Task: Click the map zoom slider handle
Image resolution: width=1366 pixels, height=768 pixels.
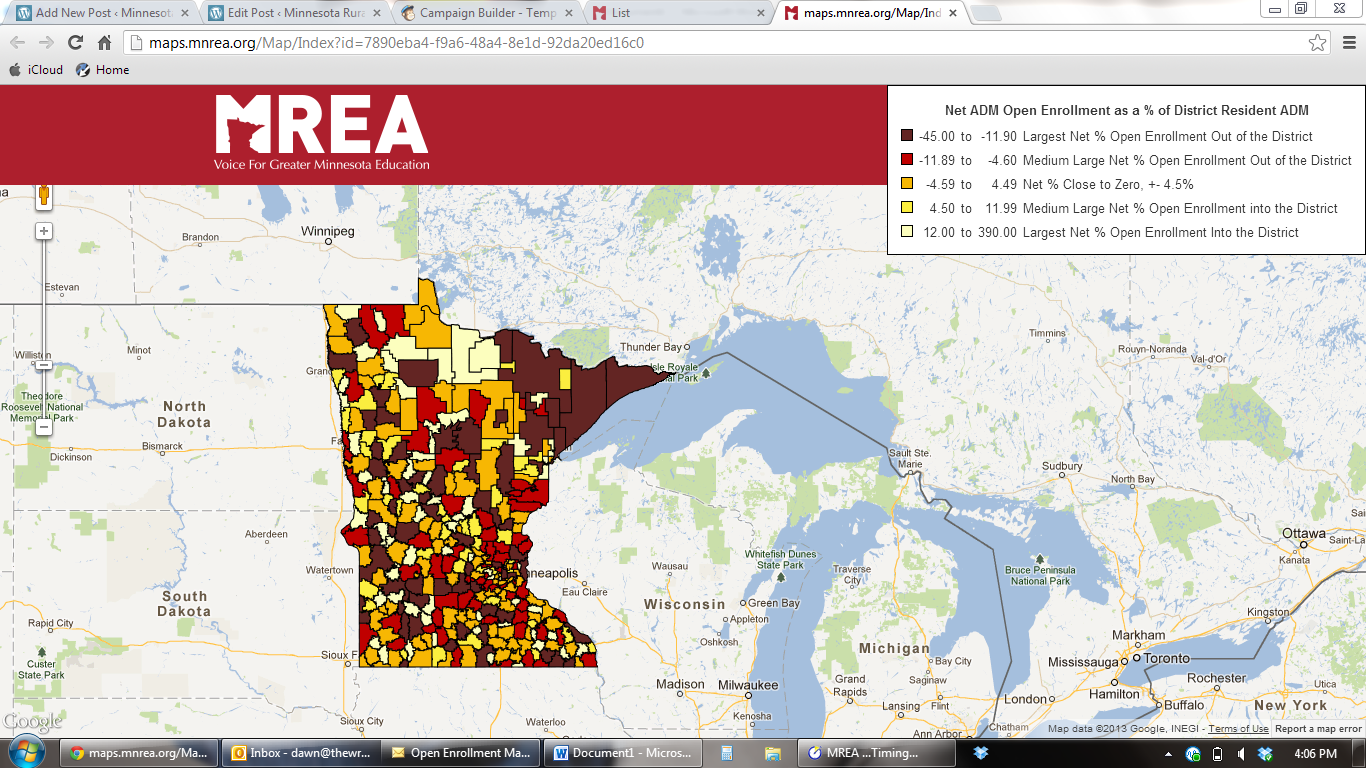Action: click(44, 365)
